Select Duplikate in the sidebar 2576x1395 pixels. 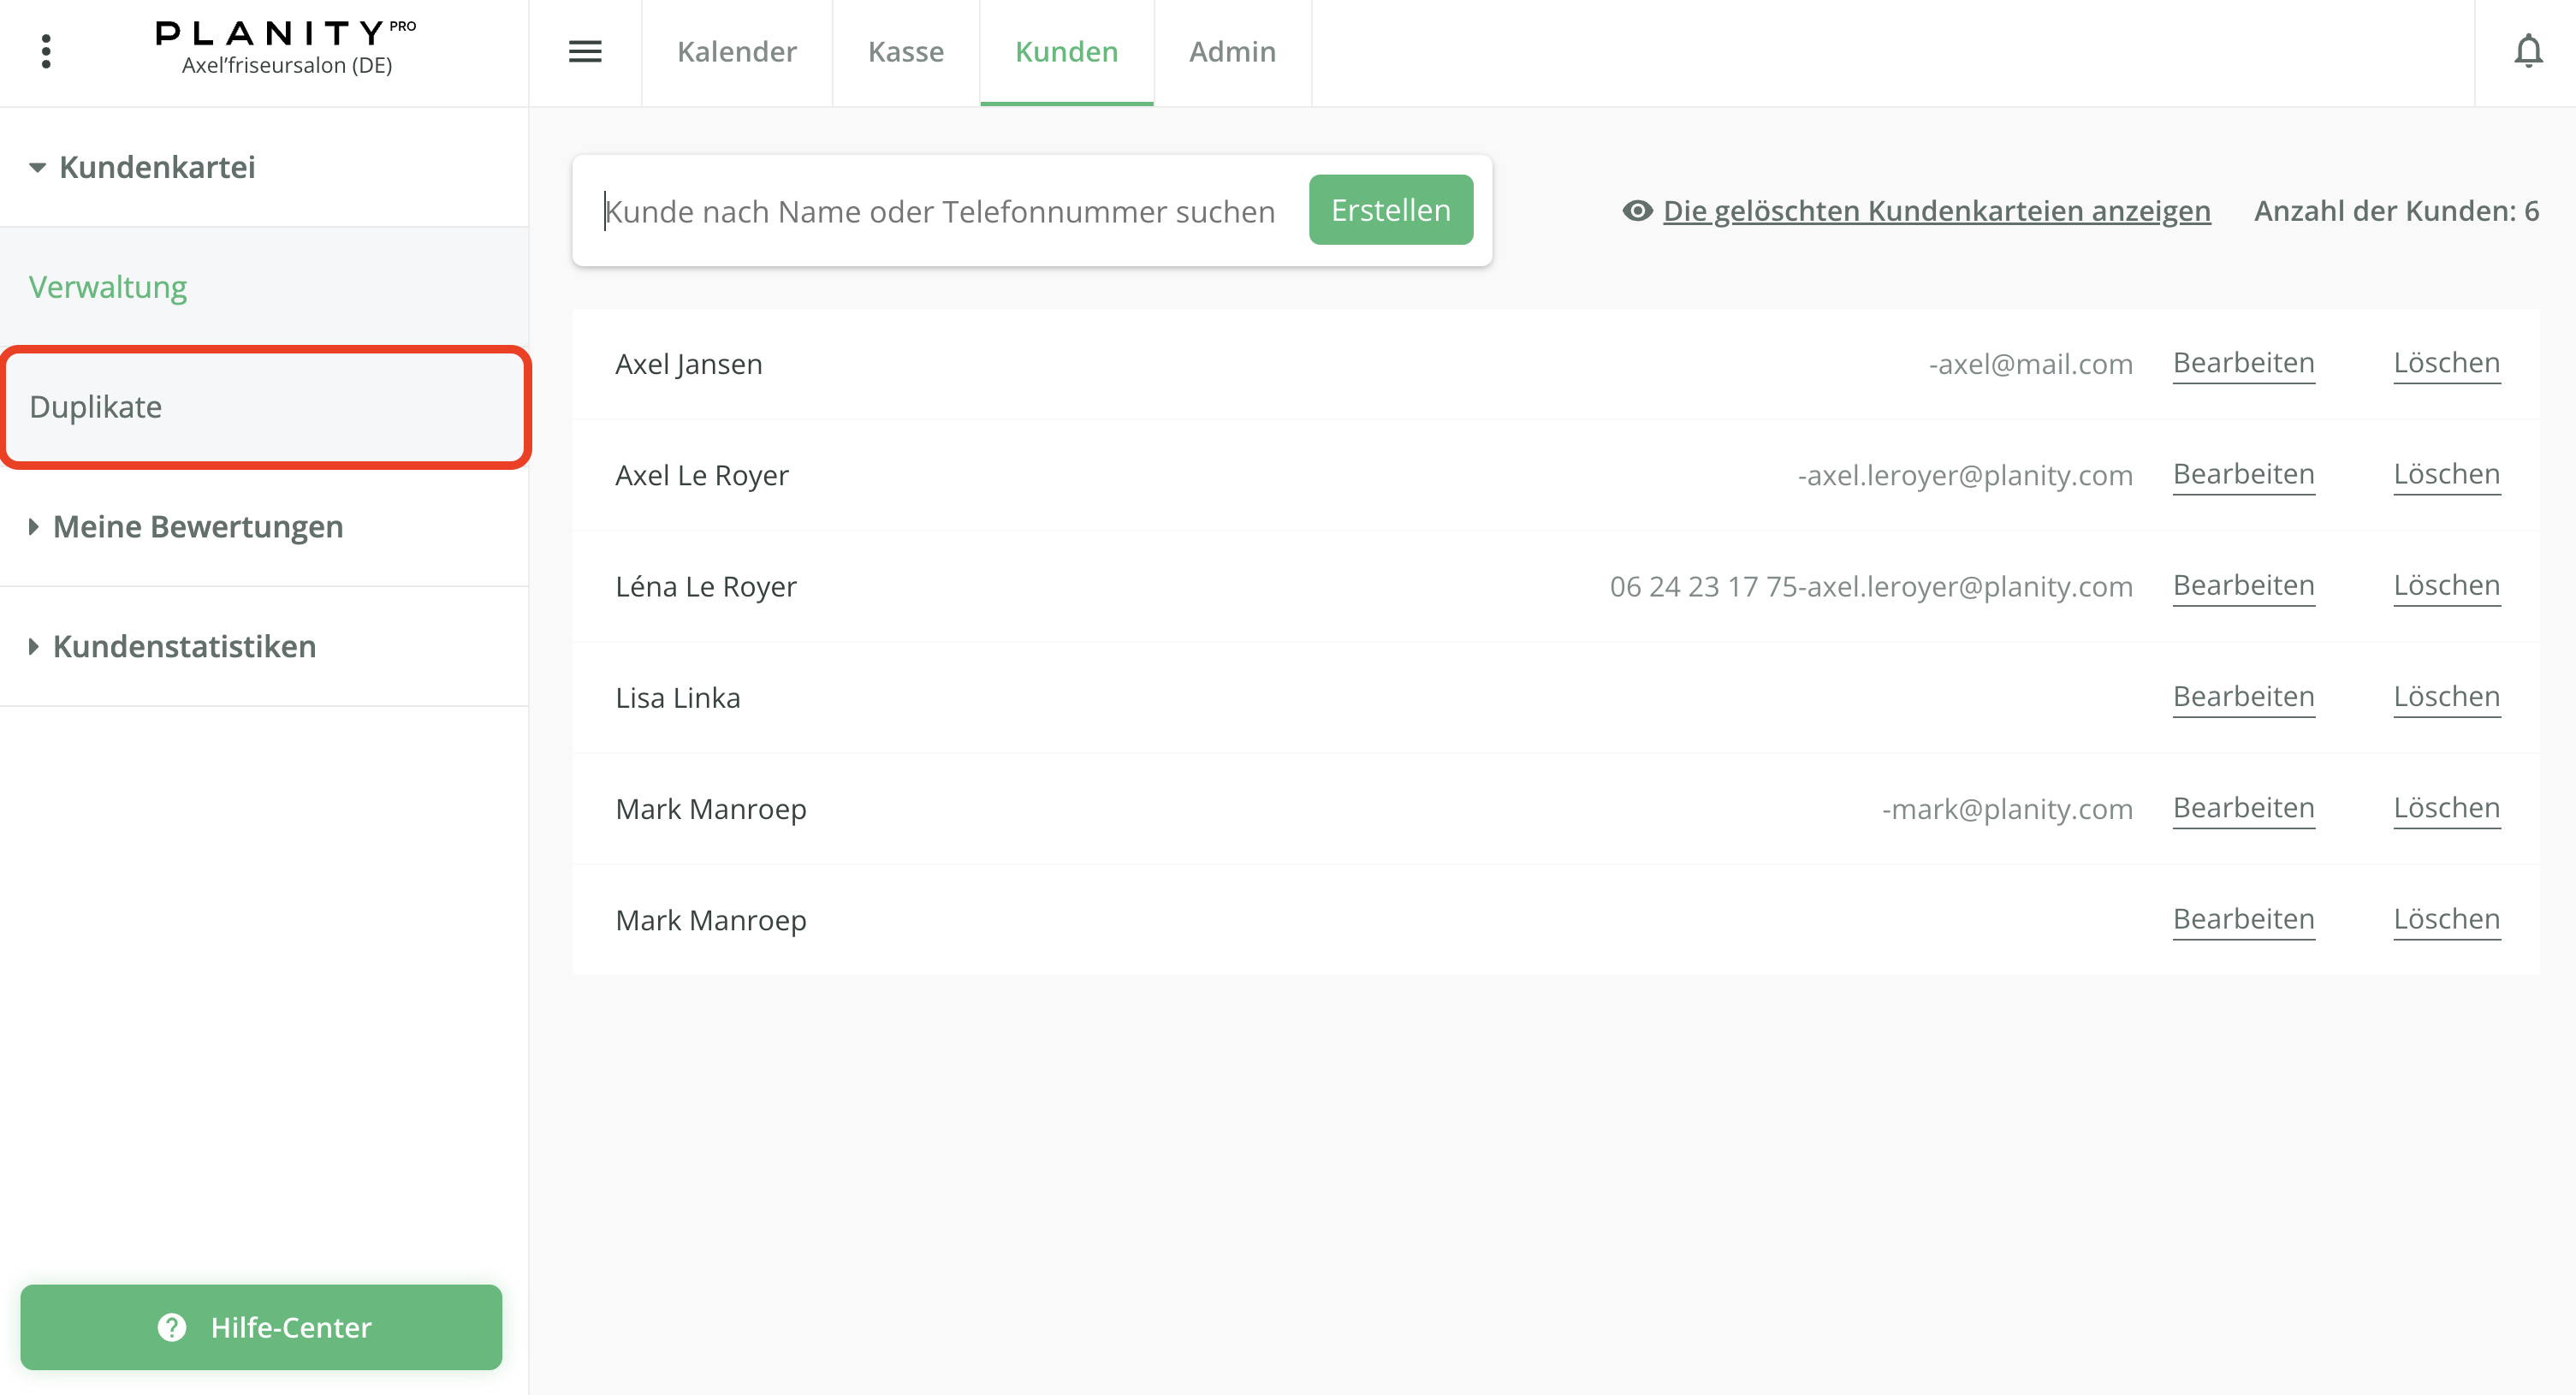pos(96,407)
